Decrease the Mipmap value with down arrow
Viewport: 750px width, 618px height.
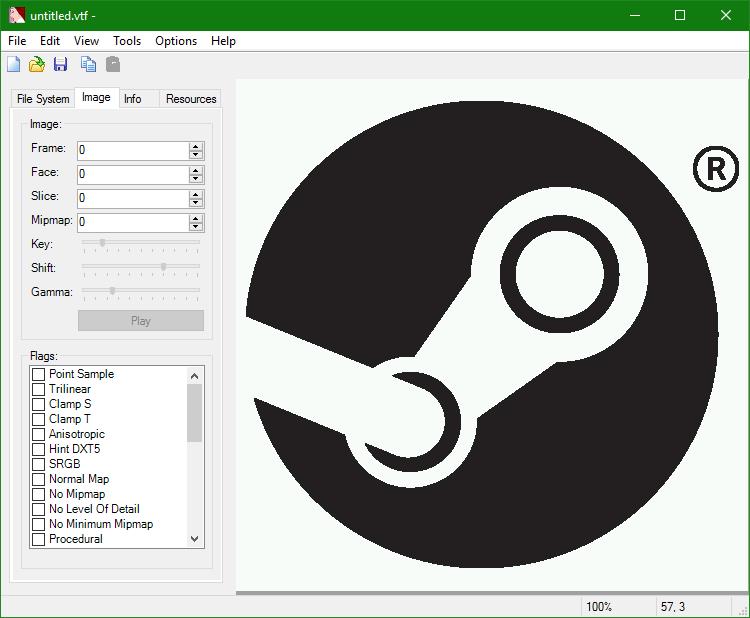196,226
